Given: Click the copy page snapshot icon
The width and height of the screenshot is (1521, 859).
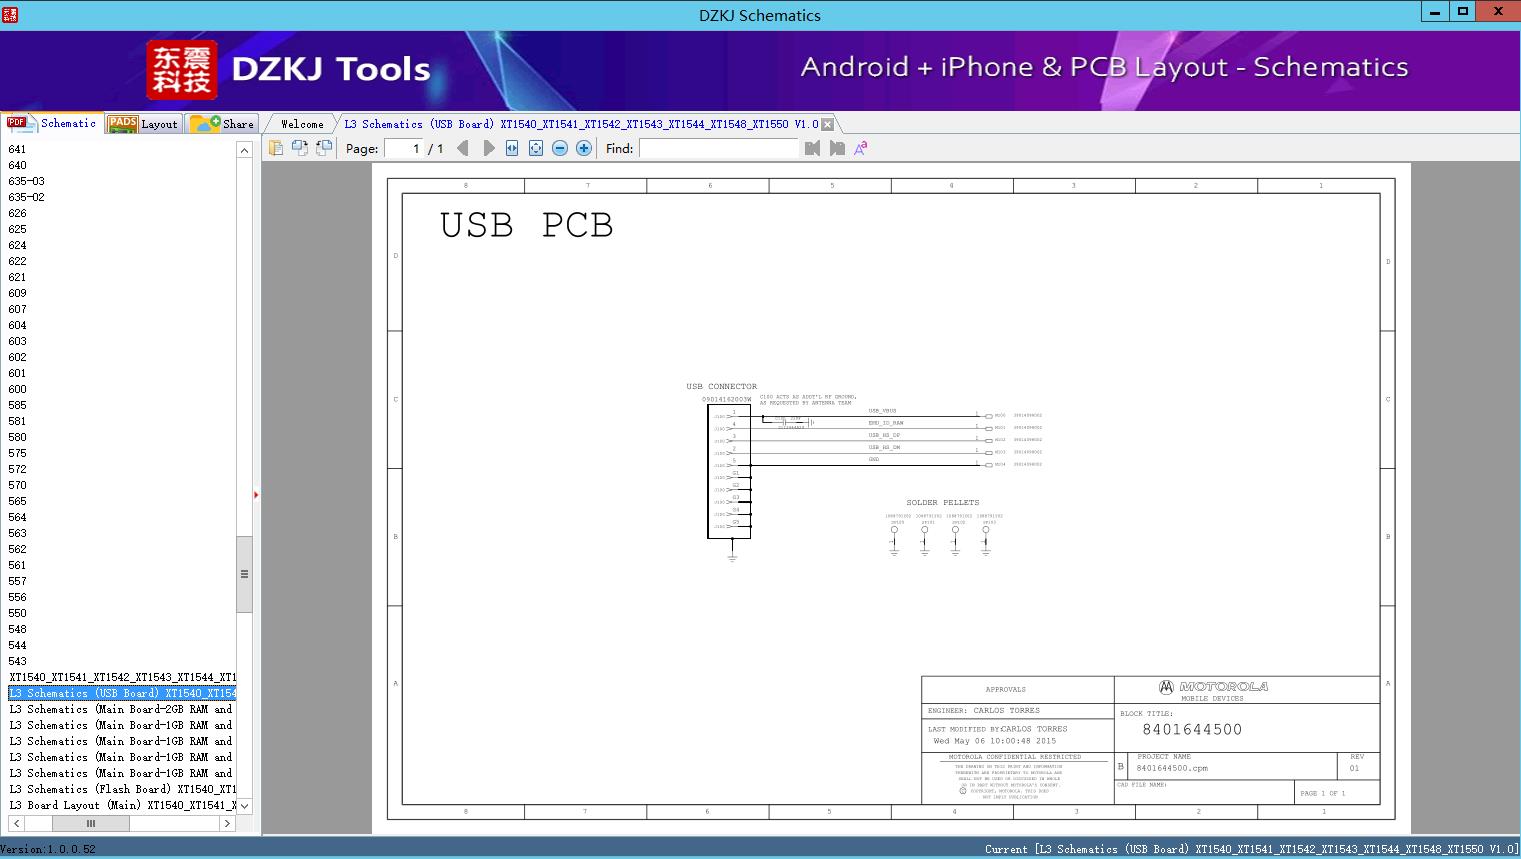Looking at the screenshot, I should (299, 146).
